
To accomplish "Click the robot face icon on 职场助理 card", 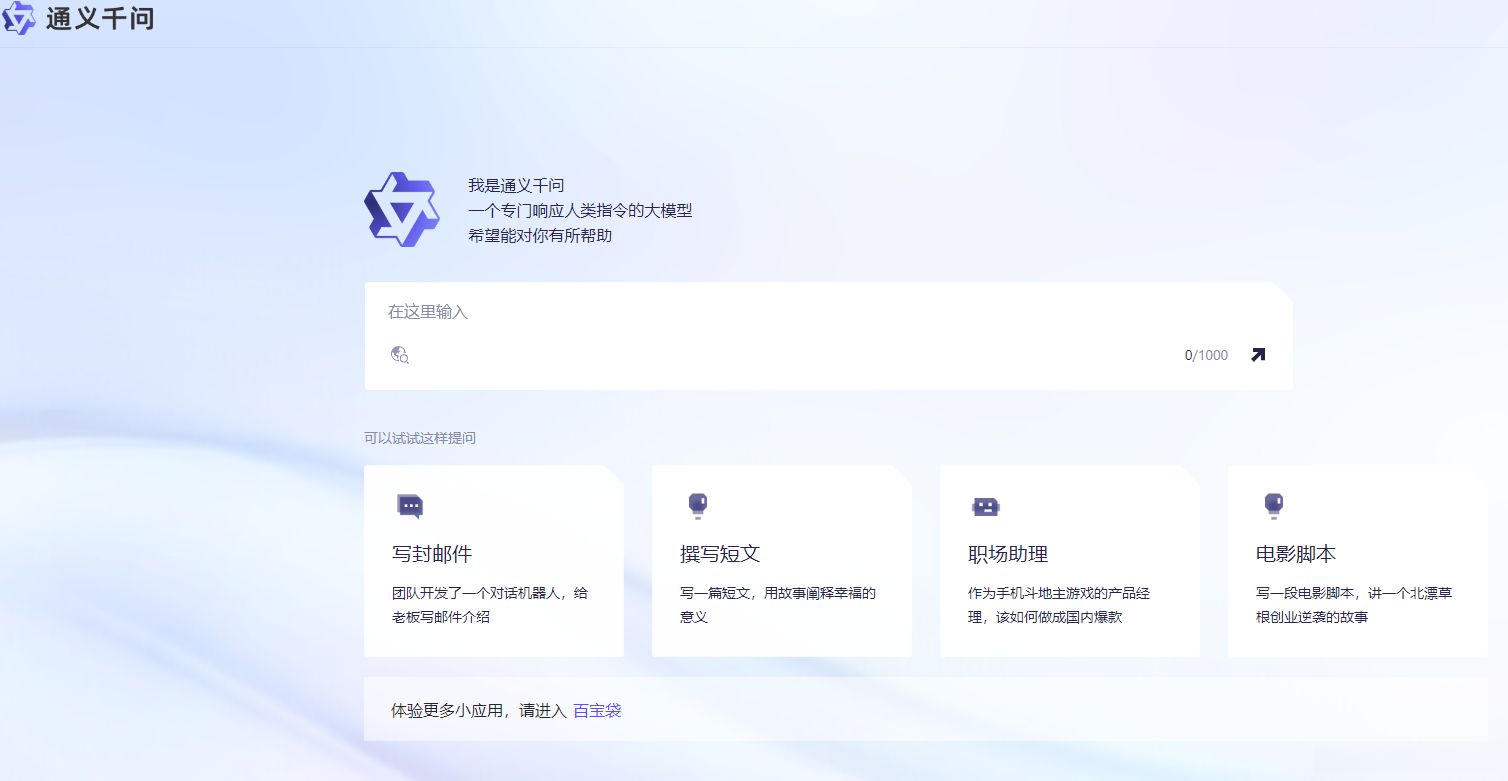I will click(x=984, y=506).
